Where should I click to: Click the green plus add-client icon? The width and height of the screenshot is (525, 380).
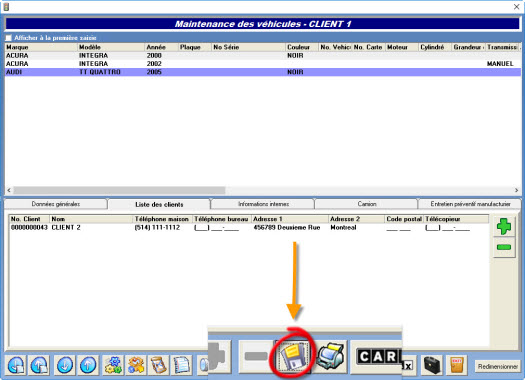coord(504,226)
